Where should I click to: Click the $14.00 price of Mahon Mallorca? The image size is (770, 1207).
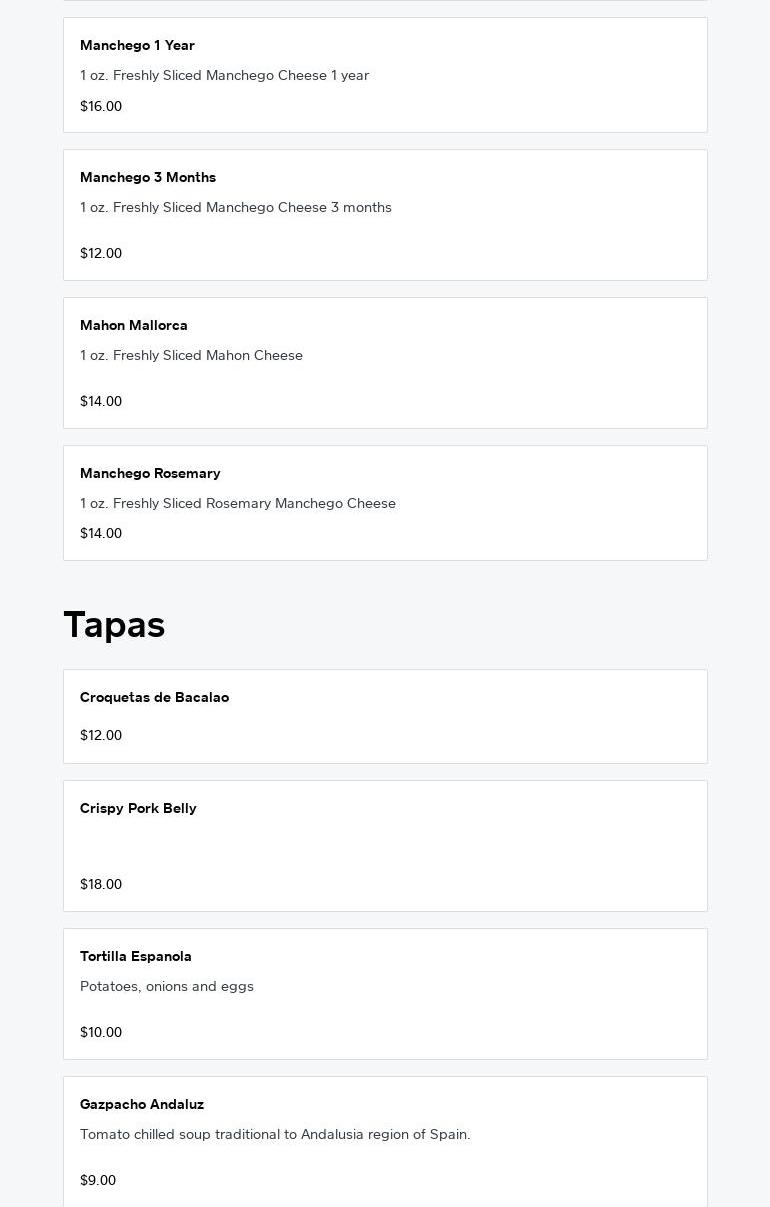(x=101, y=401)
